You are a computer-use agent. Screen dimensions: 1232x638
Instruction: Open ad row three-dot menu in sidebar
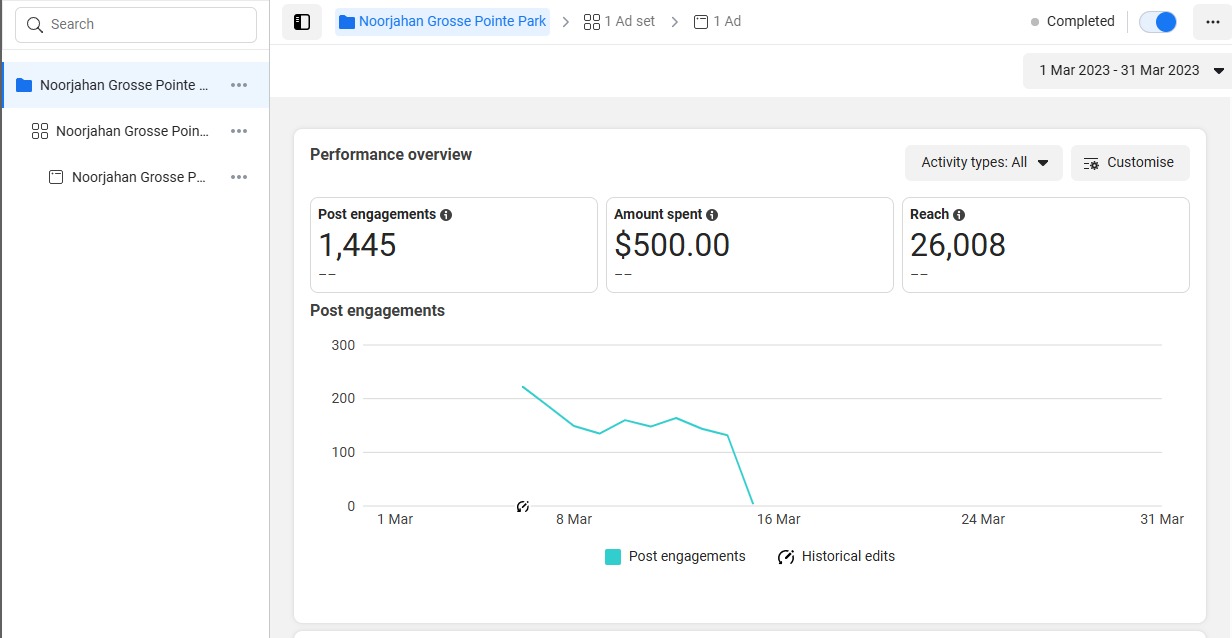239,177
